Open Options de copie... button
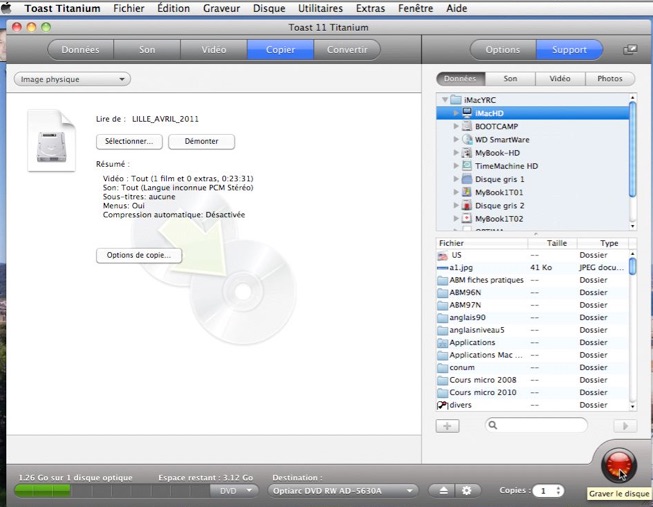This screenshot has width=653, height=507. pos(139,255)
